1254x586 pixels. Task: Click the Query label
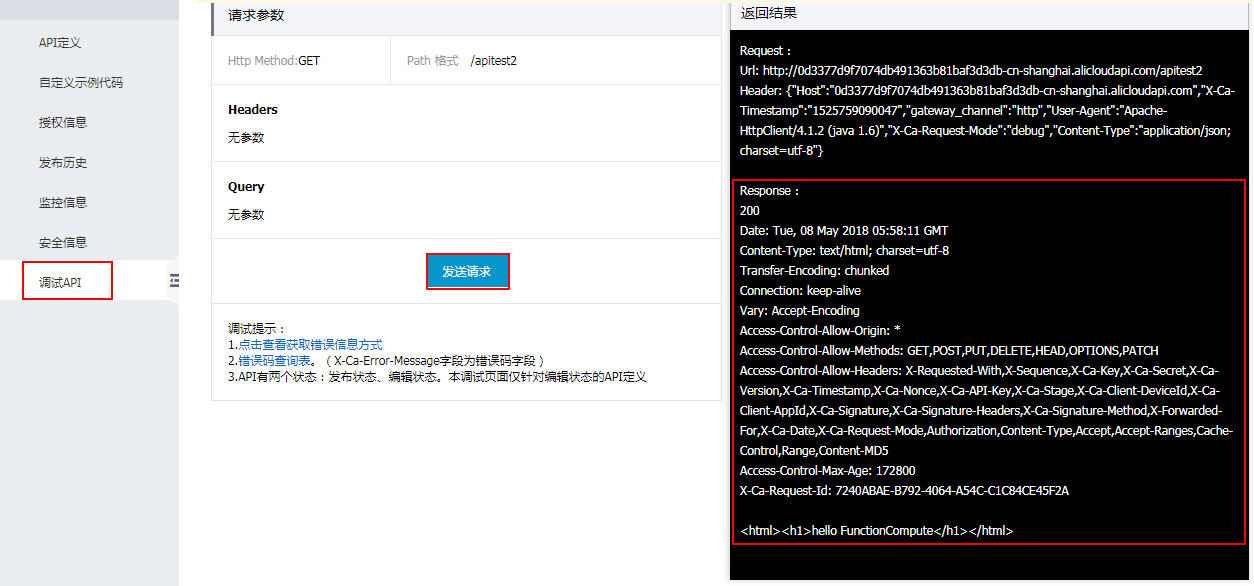[246, 187]
